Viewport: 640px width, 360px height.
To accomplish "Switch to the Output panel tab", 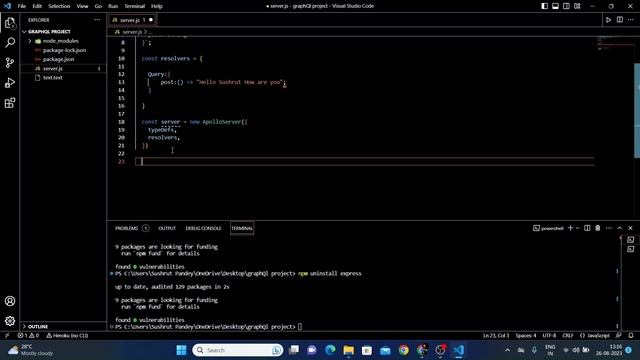I will pyautogui.click(x=167, y=228).
